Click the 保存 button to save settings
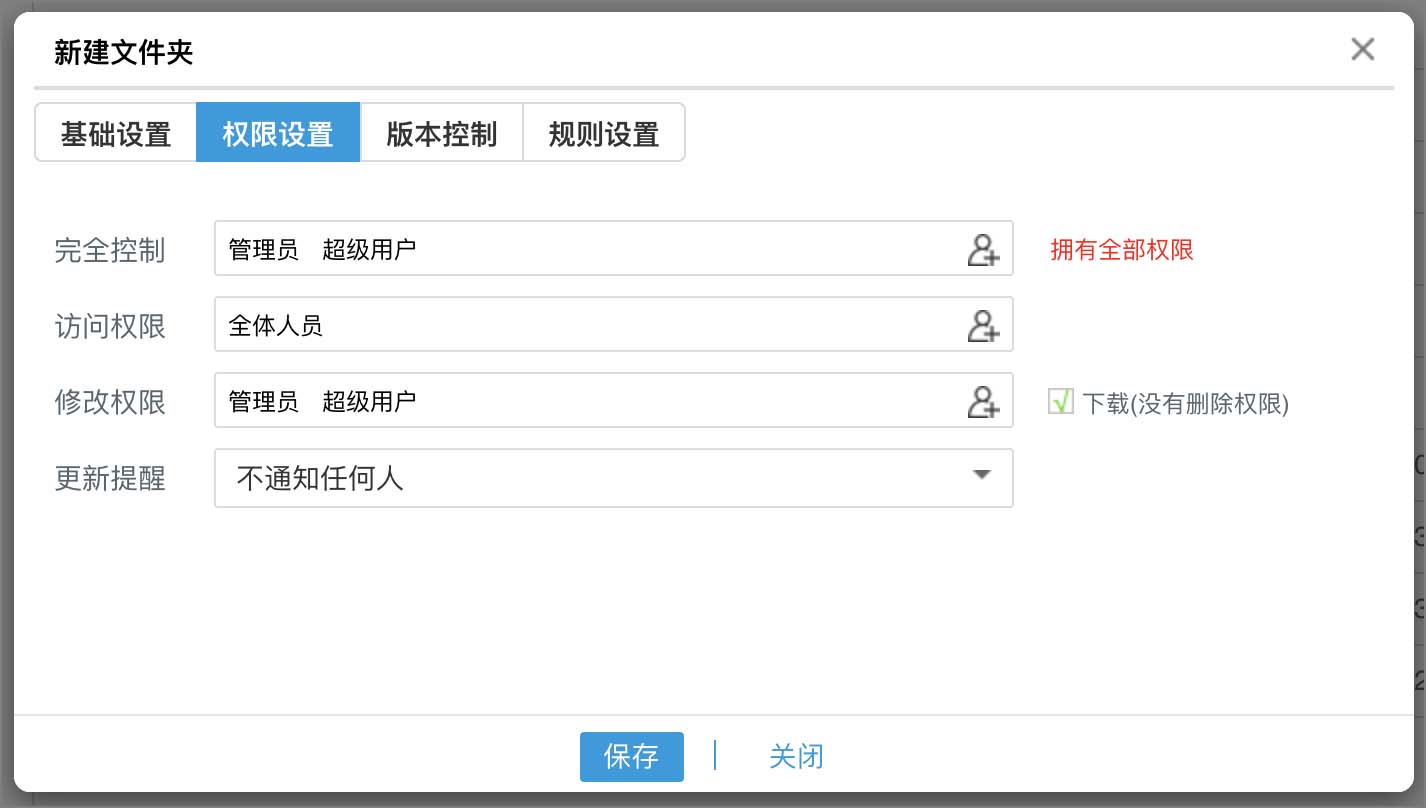Image resolution: width=1428 pixels, height=809 pixels. [631, 757]
